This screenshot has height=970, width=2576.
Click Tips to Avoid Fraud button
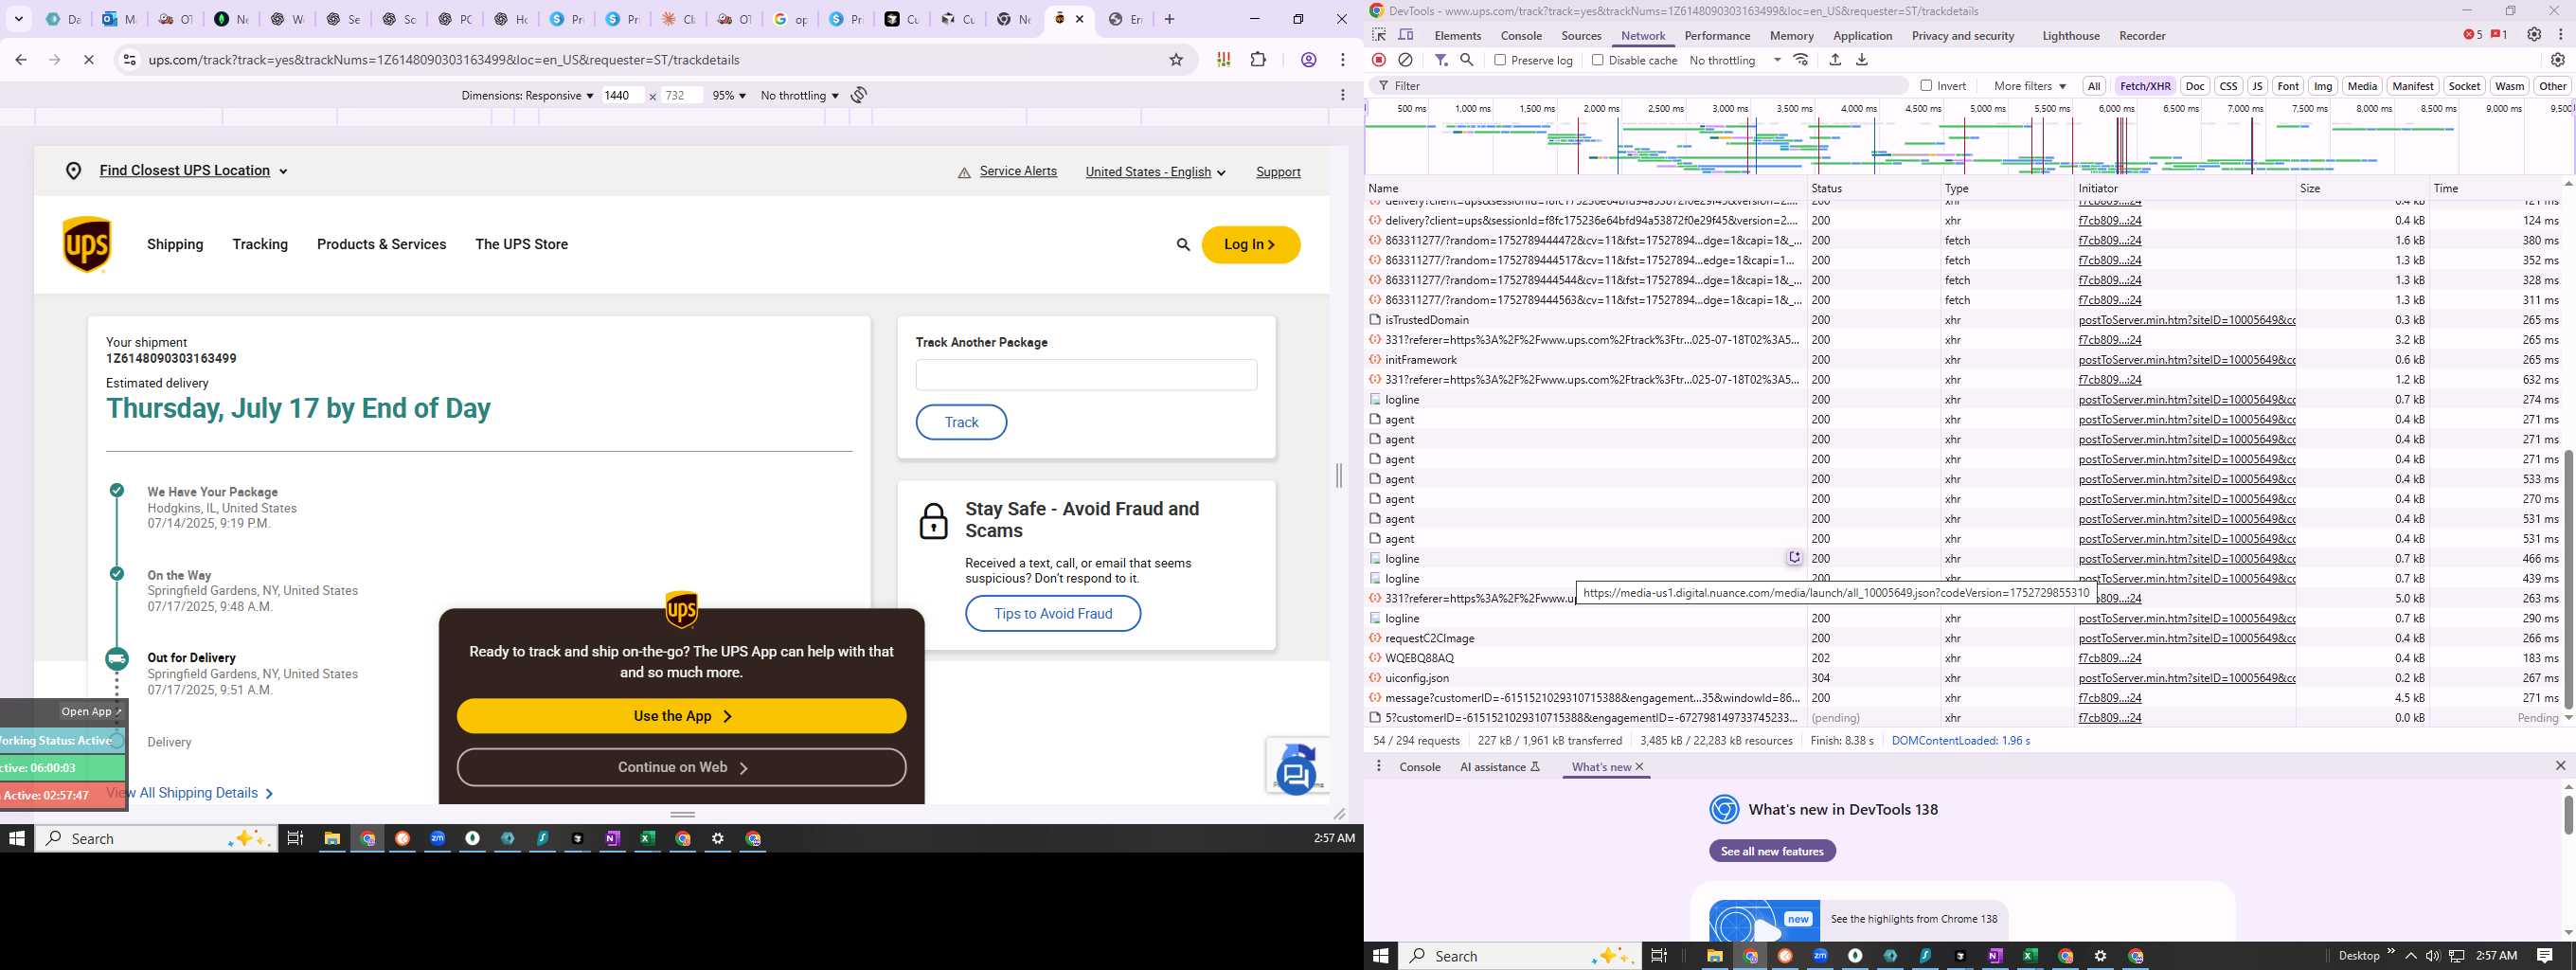[x=1053, y=614]
